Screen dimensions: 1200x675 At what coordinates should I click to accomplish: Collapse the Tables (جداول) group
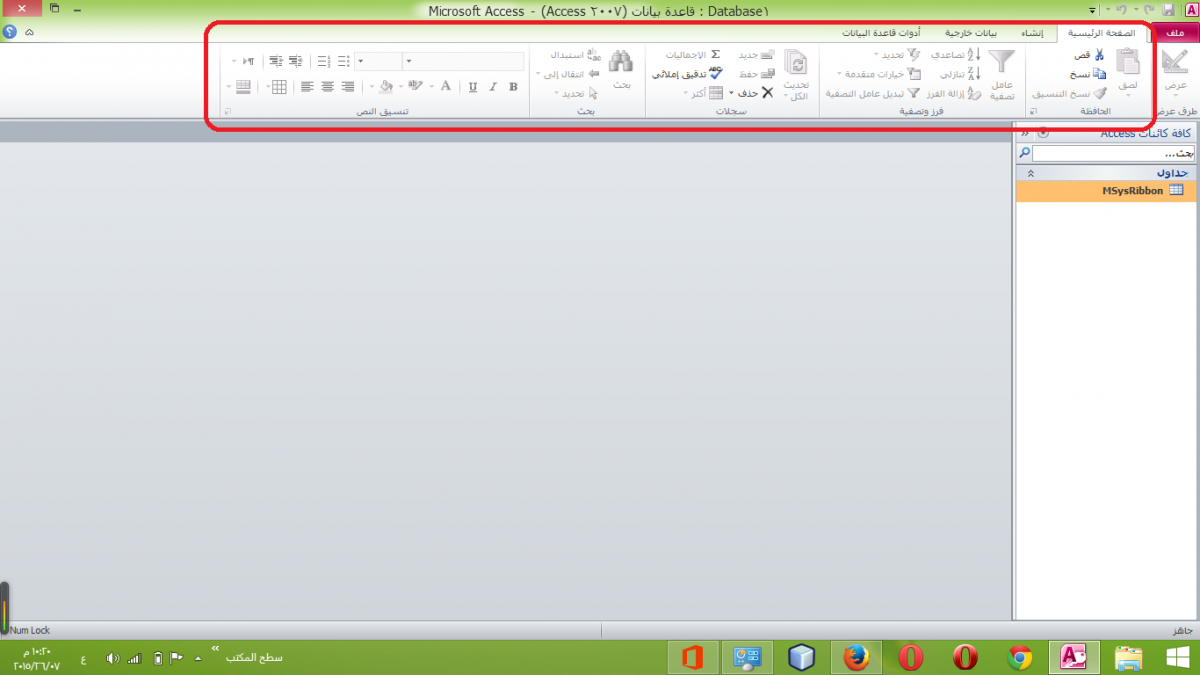point(1031,172)
